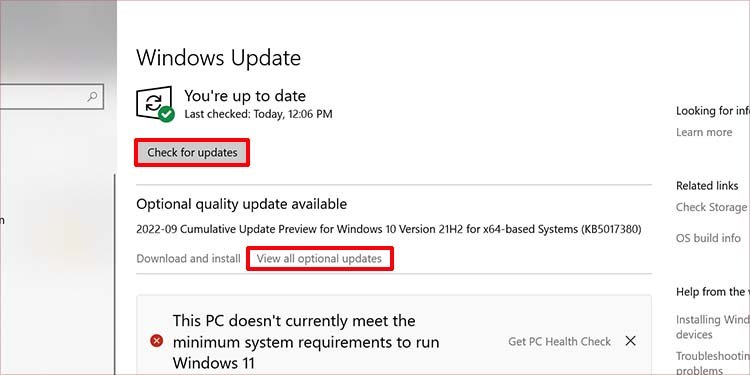Open the Installing Windows devices help link

(x=713, y=327)
